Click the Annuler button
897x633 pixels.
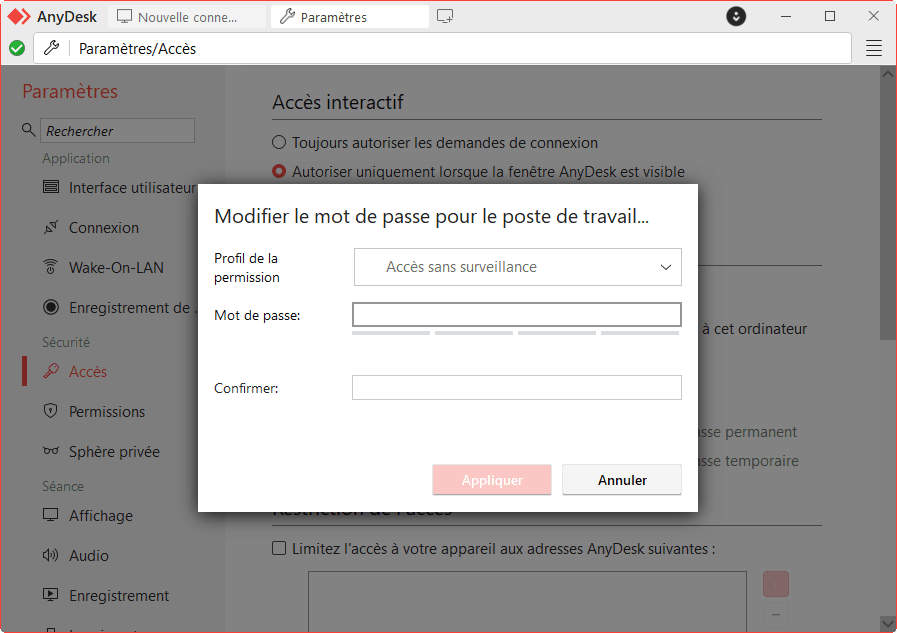pos(622,480)
